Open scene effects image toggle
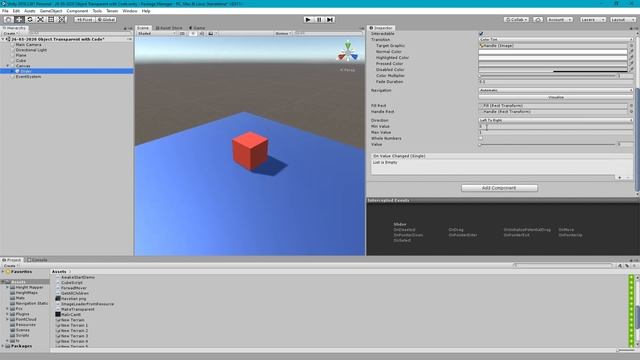Viewport: 640px width, 360px height. pyautogui.click(x=211, y=33)
